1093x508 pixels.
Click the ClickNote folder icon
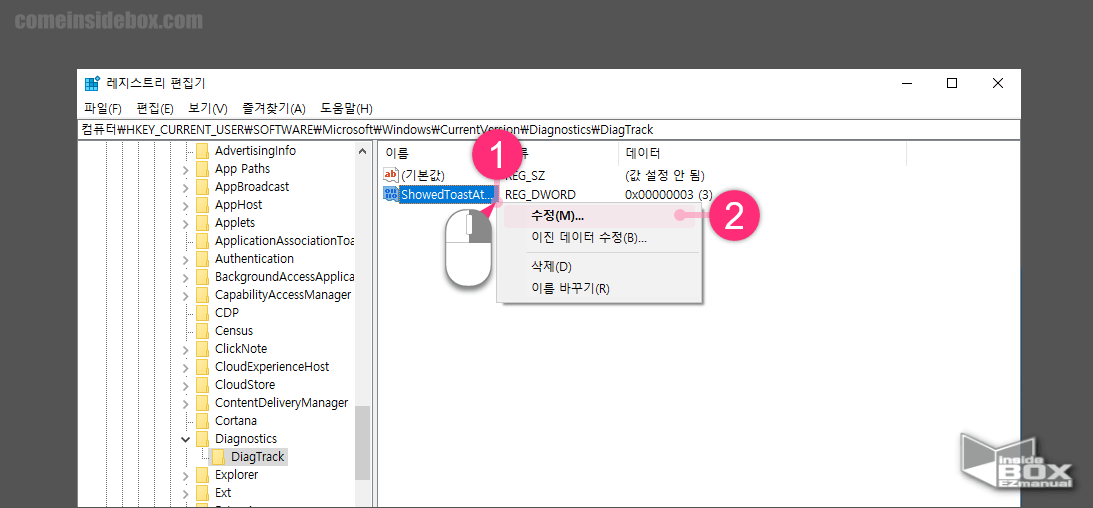coord(203,348)
